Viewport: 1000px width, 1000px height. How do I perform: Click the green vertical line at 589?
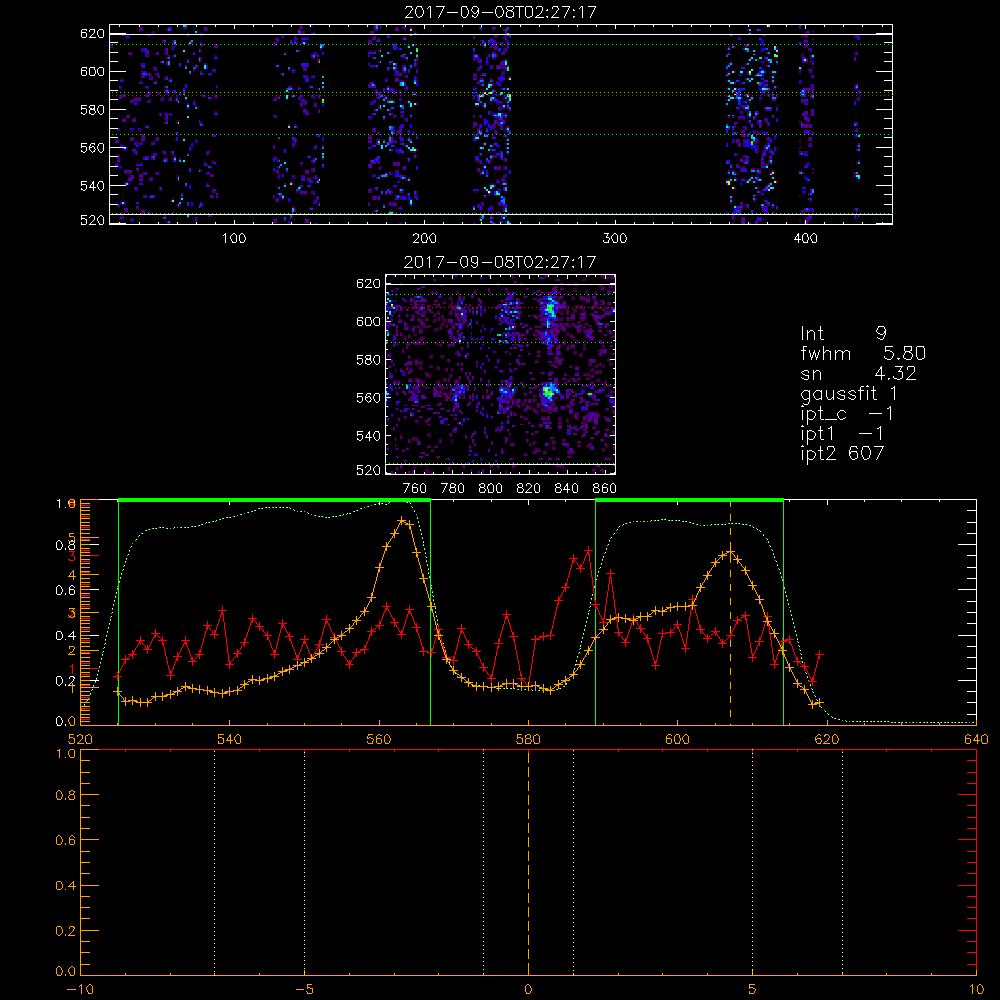[595, 612]
